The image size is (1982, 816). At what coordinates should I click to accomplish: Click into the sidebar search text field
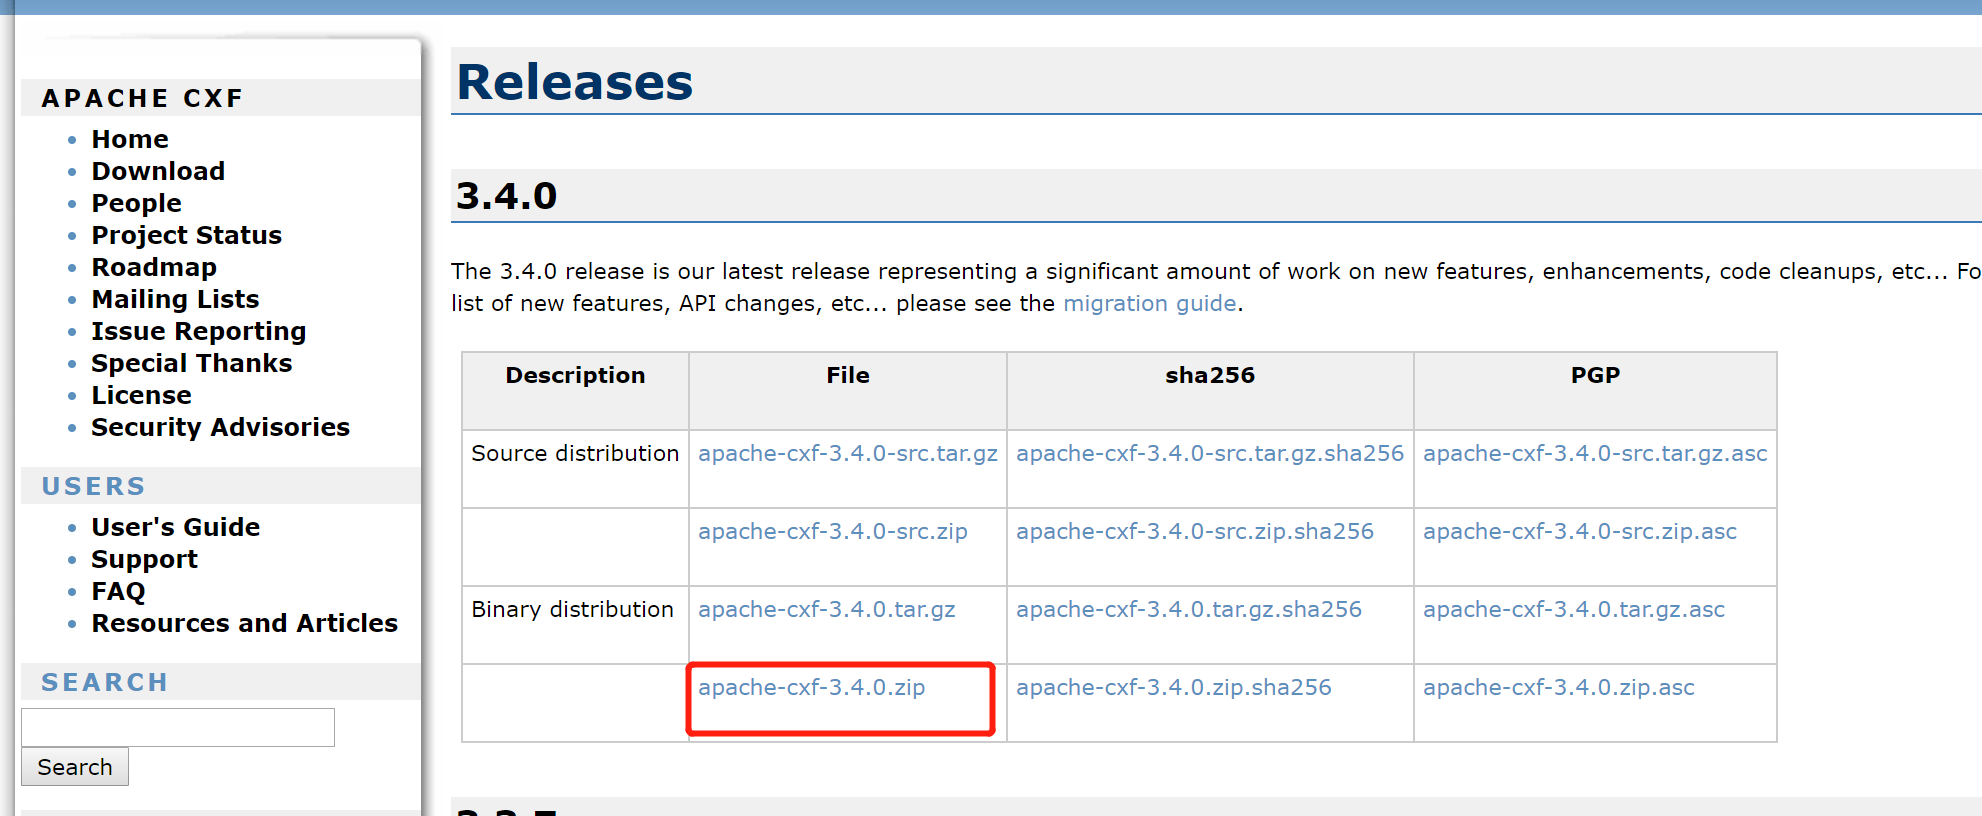[178, 727]
